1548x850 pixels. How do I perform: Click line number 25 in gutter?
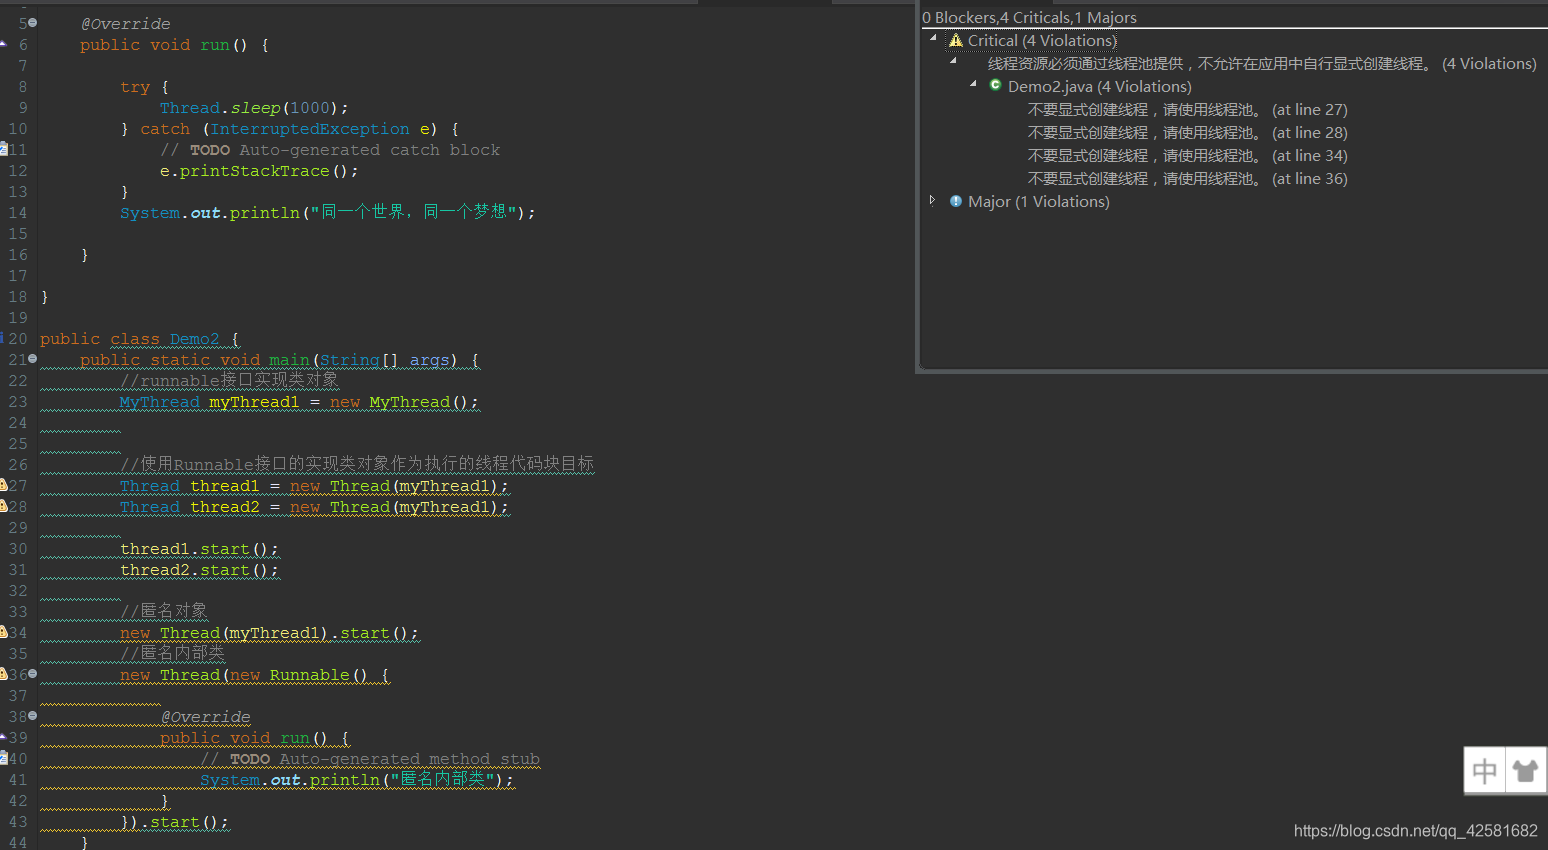[x=18, y=444]
